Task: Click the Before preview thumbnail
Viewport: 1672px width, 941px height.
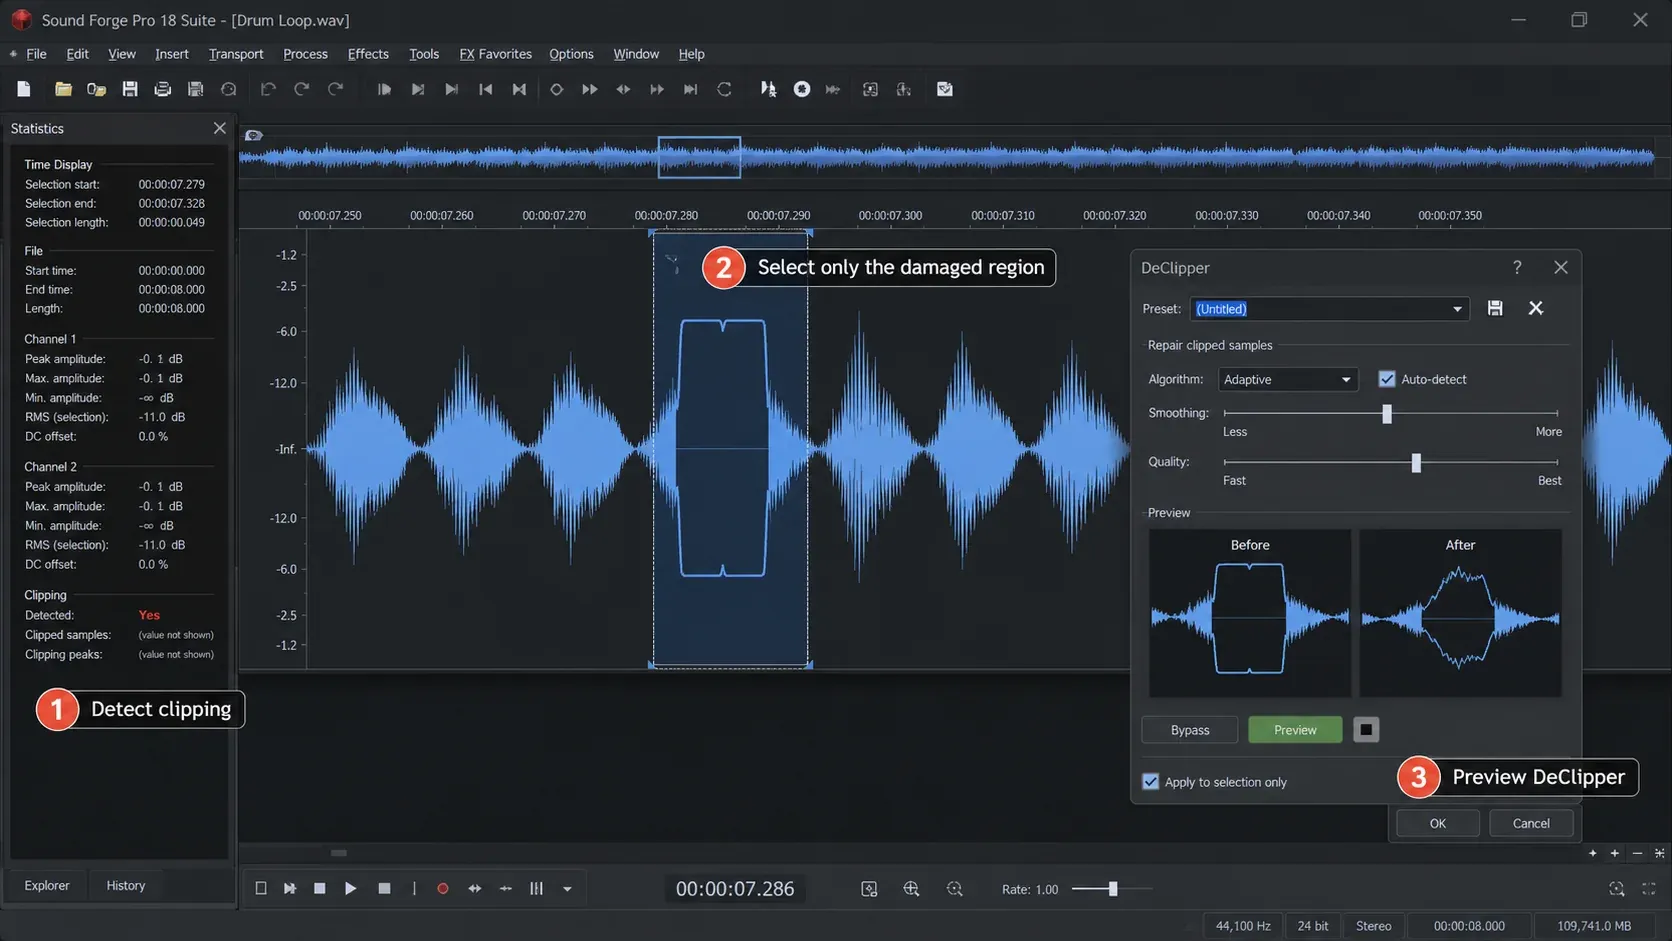Action: [1250, 613]
